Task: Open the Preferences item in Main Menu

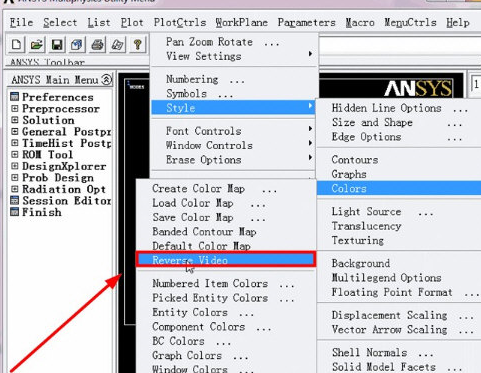Action: pyautogui.click(x=58, y=97)
